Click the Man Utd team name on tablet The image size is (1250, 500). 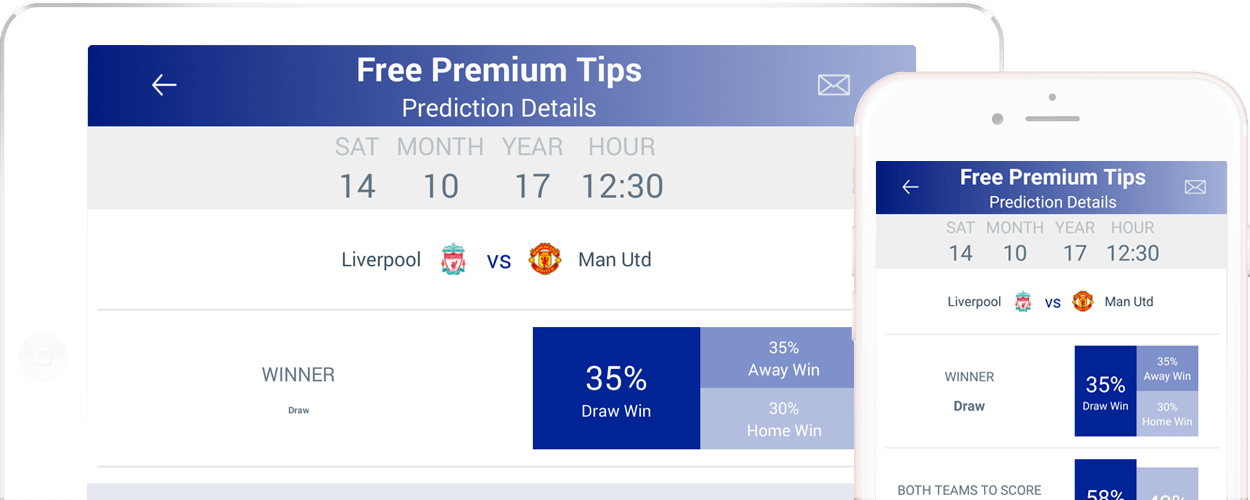pos(615,260)
